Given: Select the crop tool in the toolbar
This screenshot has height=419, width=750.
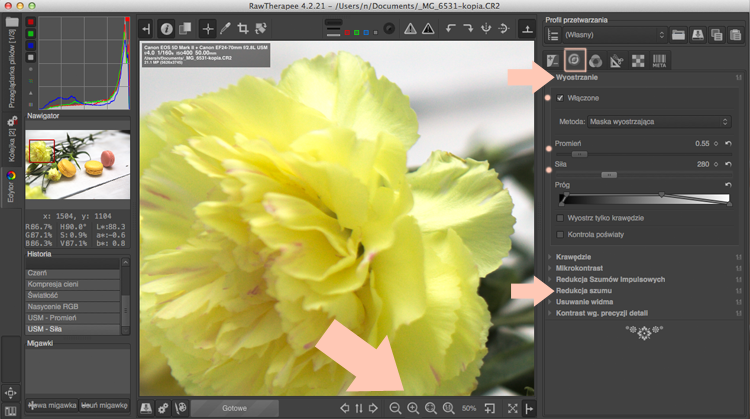Looking at the screenshot, I should (x=243, y=29).
